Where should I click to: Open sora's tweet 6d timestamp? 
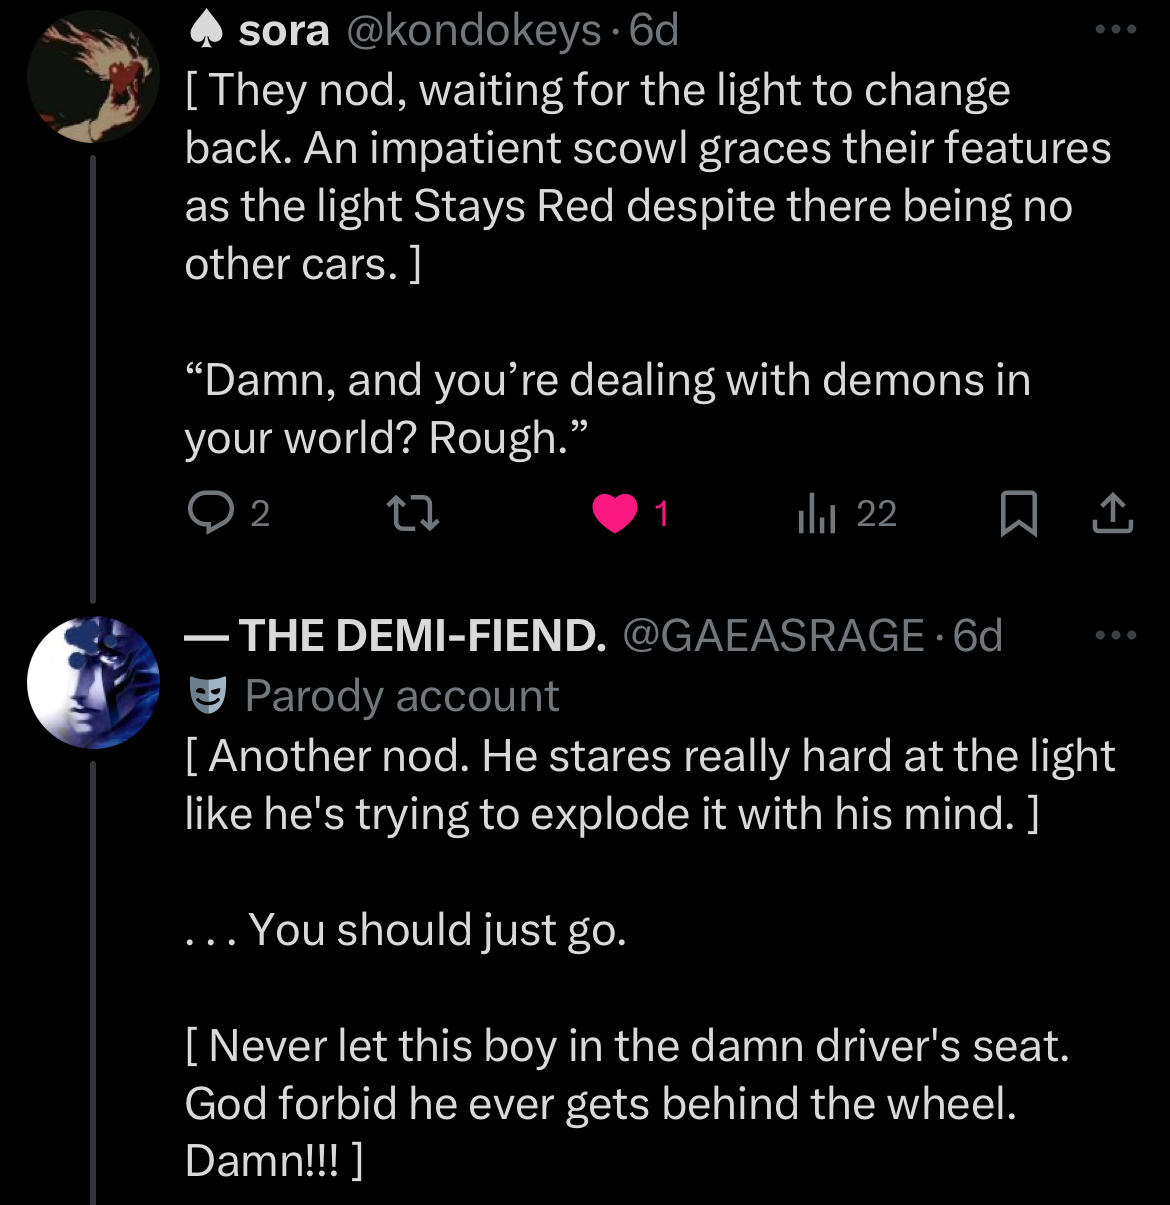[x=654, y=31]
